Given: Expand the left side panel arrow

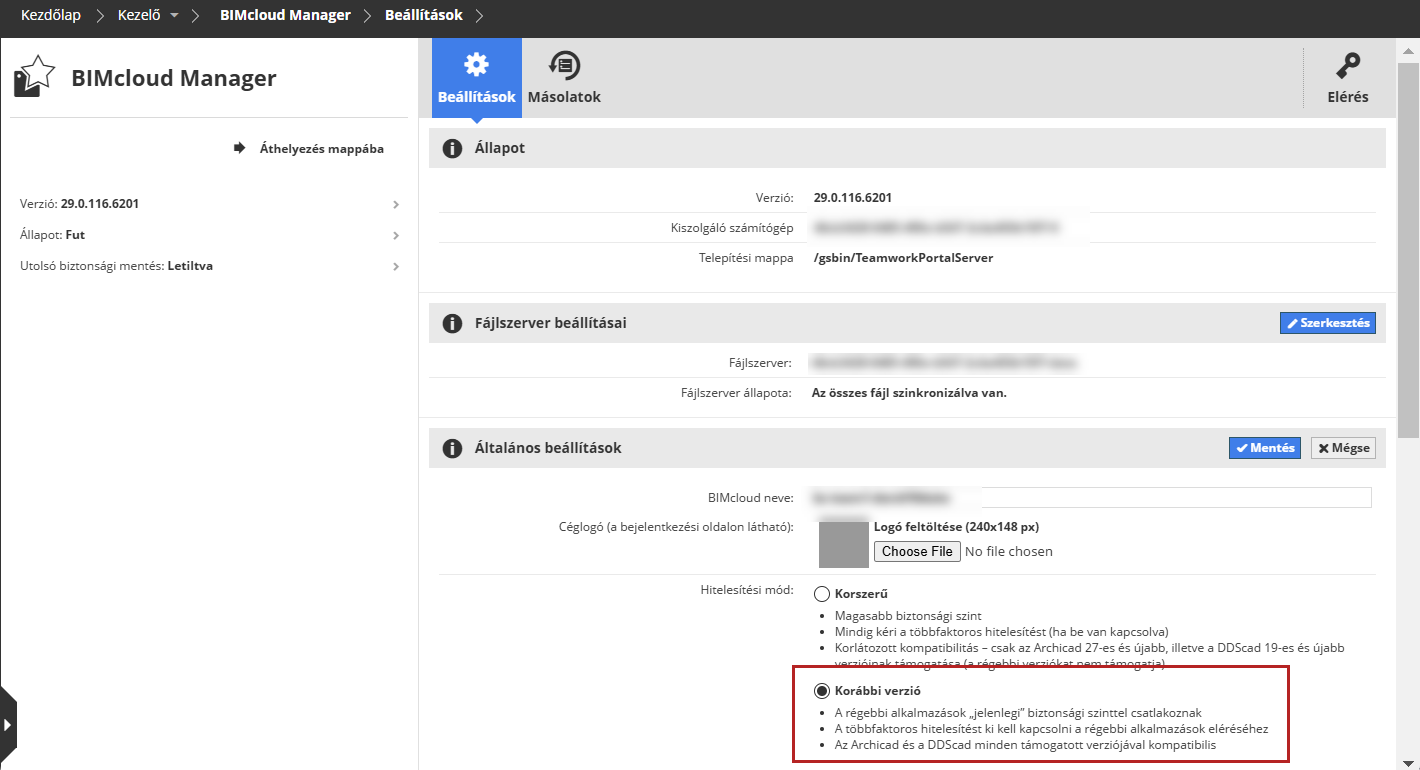Looking at the screenshot, I should 8,725.
